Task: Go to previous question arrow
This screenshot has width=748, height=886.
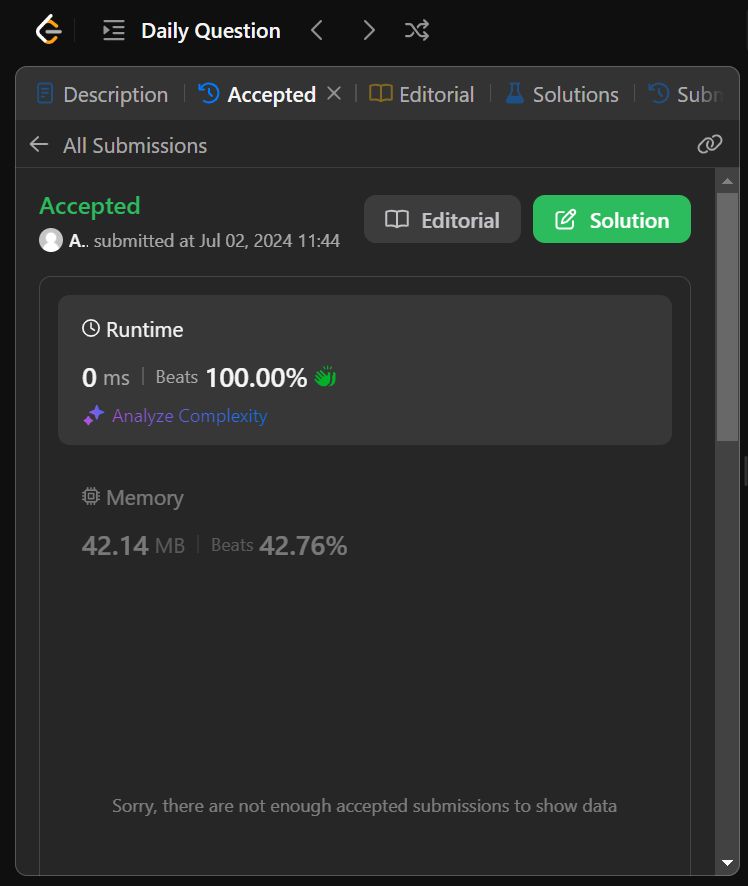Action: [x=317, y=31]
